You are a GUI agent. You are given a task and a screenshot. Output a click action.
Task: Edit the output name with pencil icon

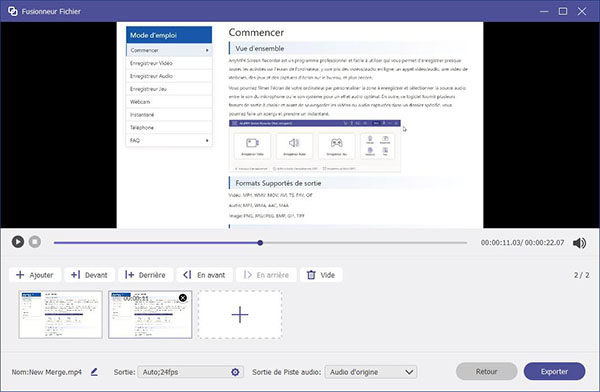click(x=94, y=372)
